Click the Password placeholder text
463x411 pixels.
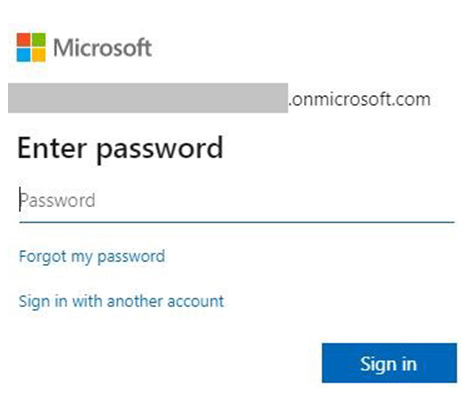[x=57, y=201]
